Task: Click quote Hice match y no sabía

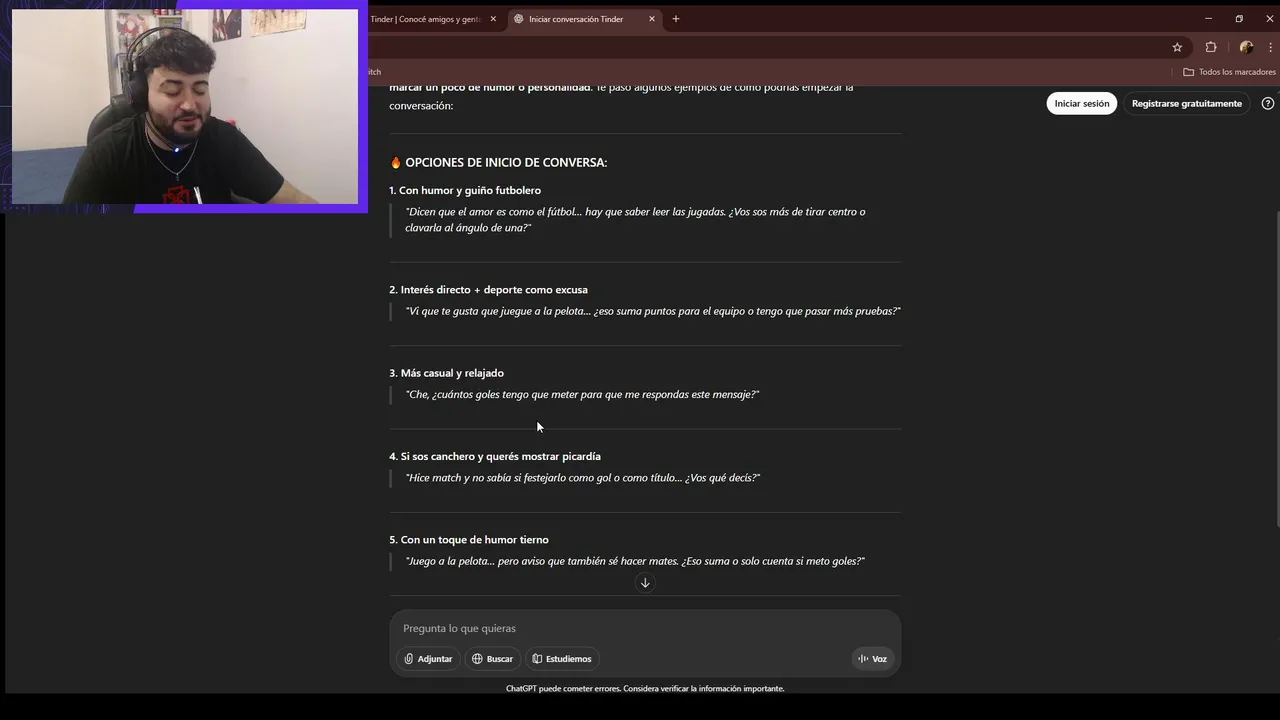Action: pyautogui.click(x=583, y=478)
